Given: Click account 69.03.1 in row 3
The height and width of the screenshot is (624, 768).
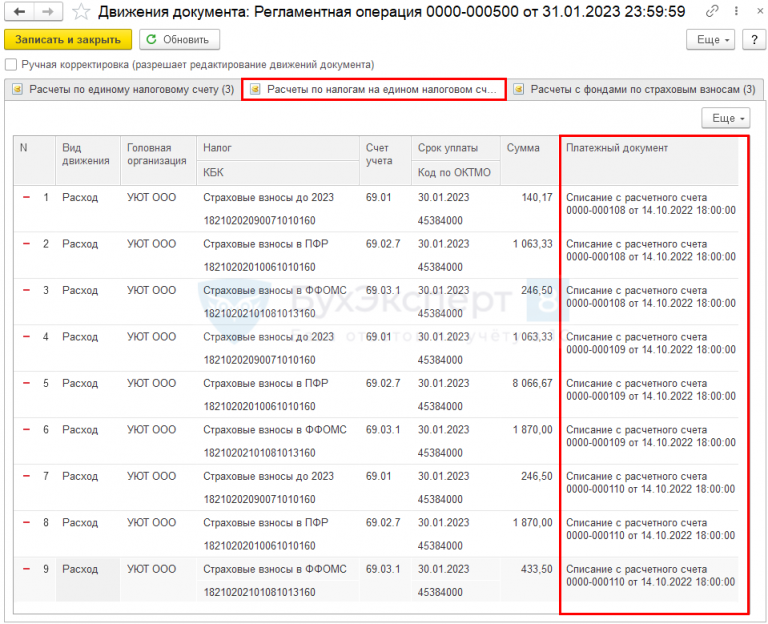Looking at the screenshot, I should pyautogui.click(x=383, y=290).
